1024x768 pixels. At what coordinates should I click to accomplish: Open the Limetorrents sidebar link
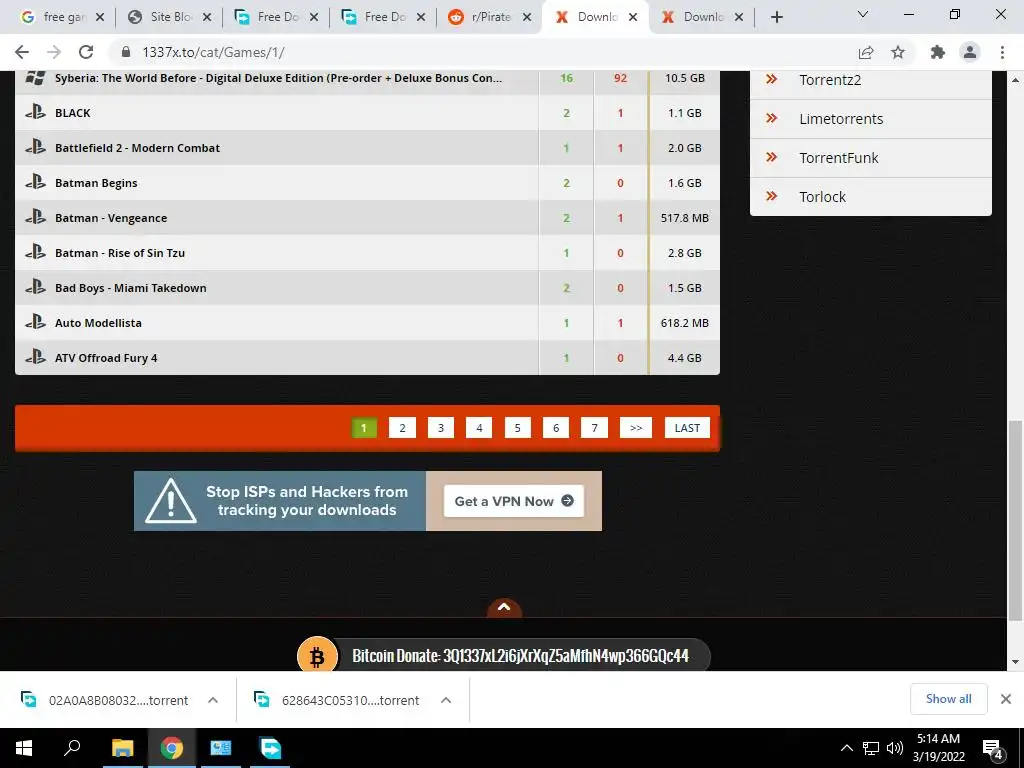coord(841,119)
